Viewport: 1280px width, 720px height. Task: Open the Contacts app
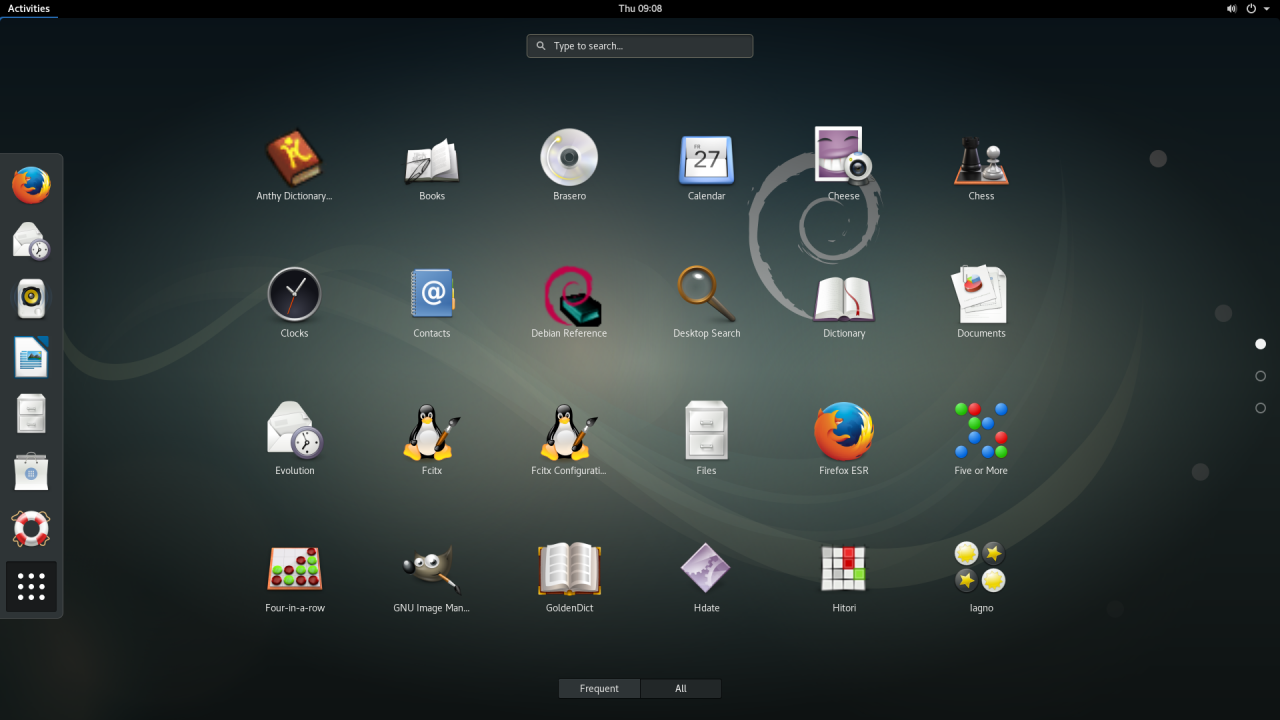(x=431, y=294)
